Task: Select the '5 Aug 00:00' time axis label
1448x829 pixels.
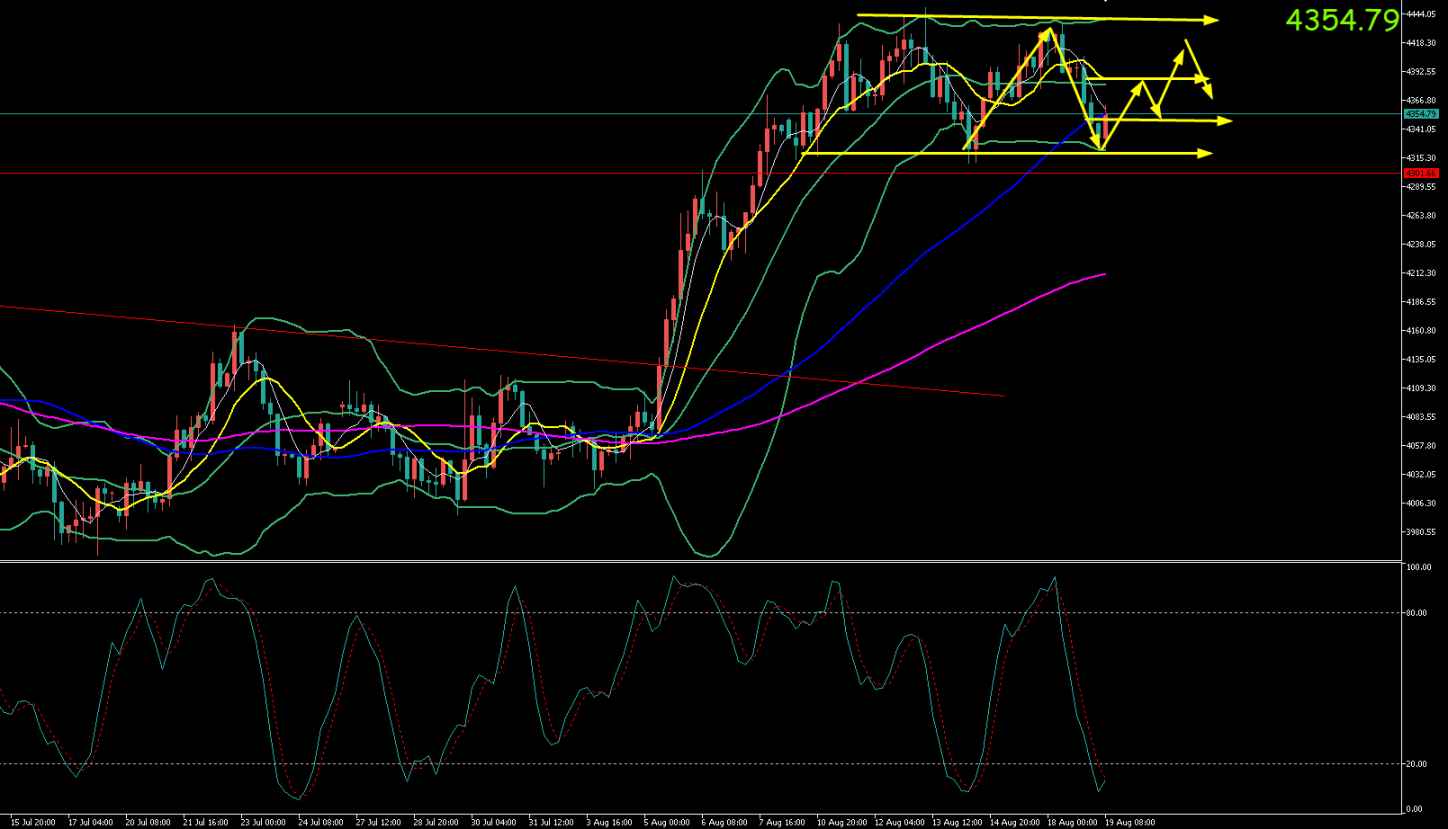Action: 665,822
